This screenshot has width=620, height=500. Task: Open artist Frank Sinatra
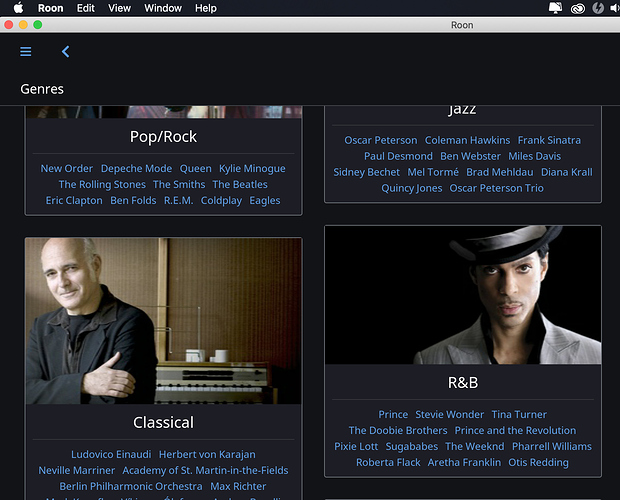pos(550,140)
